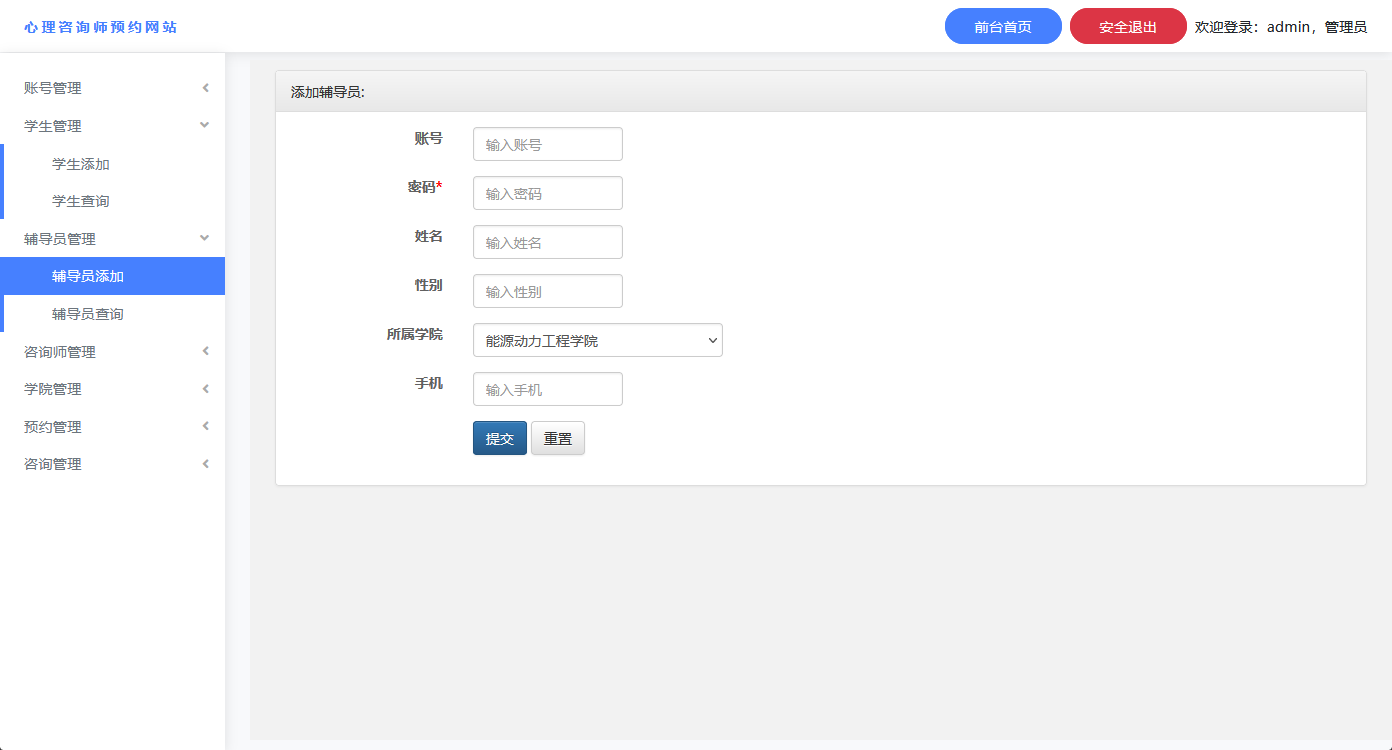Submit the form with 提交
This screenshot has width=1392, height=750.
tap(500, 438)
